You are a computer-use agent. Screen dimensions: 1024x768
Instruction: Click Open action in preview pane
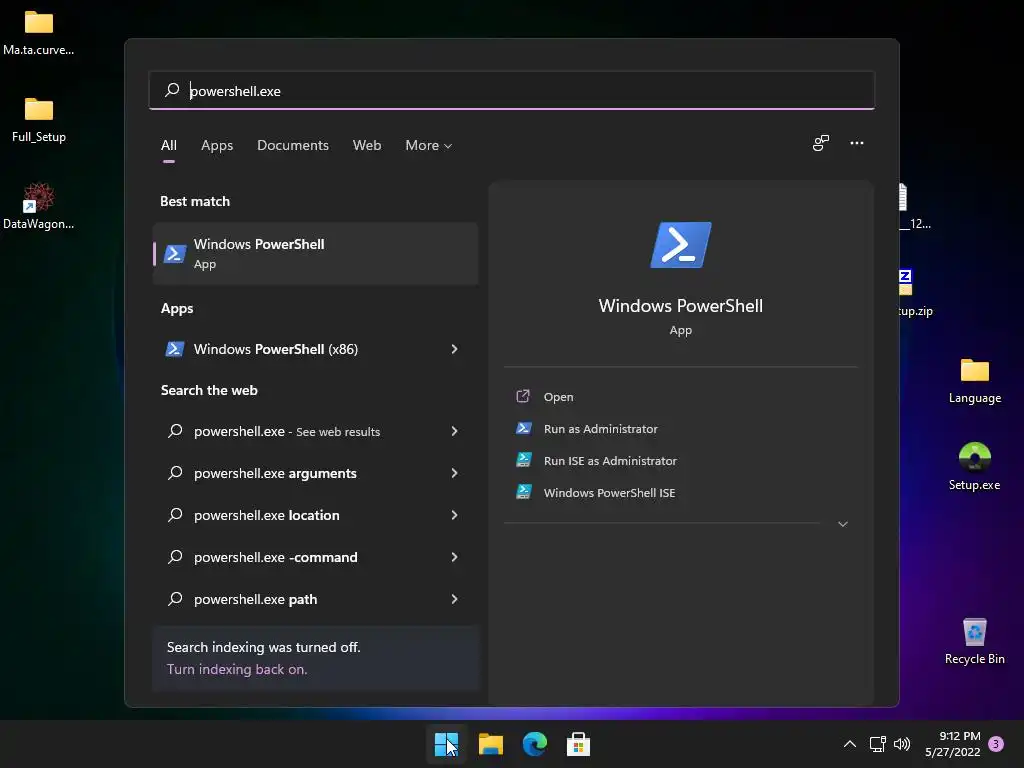point(558,396)
